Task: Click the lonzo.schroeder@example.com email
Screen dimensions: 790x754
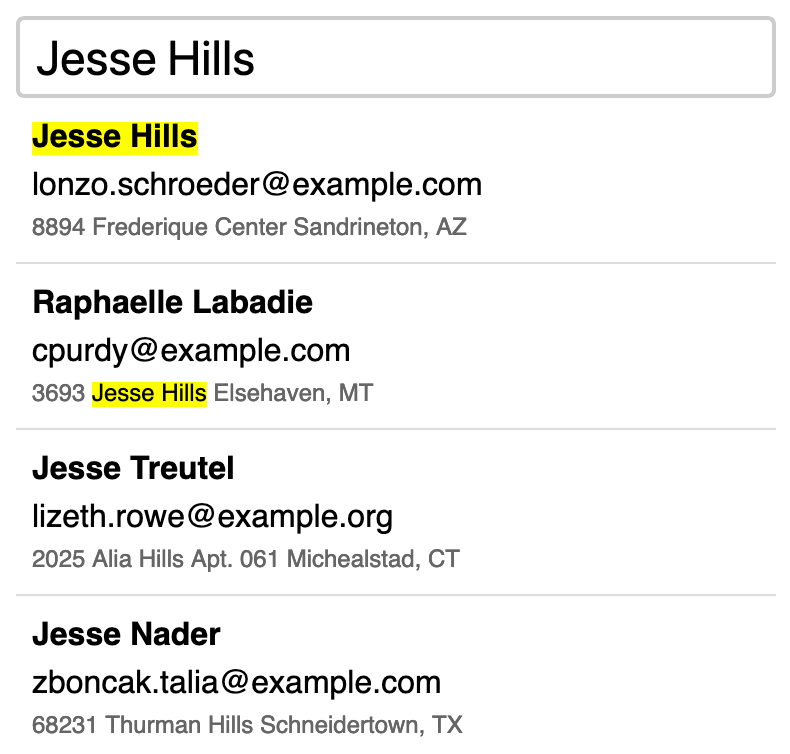Action: (257, 184)
